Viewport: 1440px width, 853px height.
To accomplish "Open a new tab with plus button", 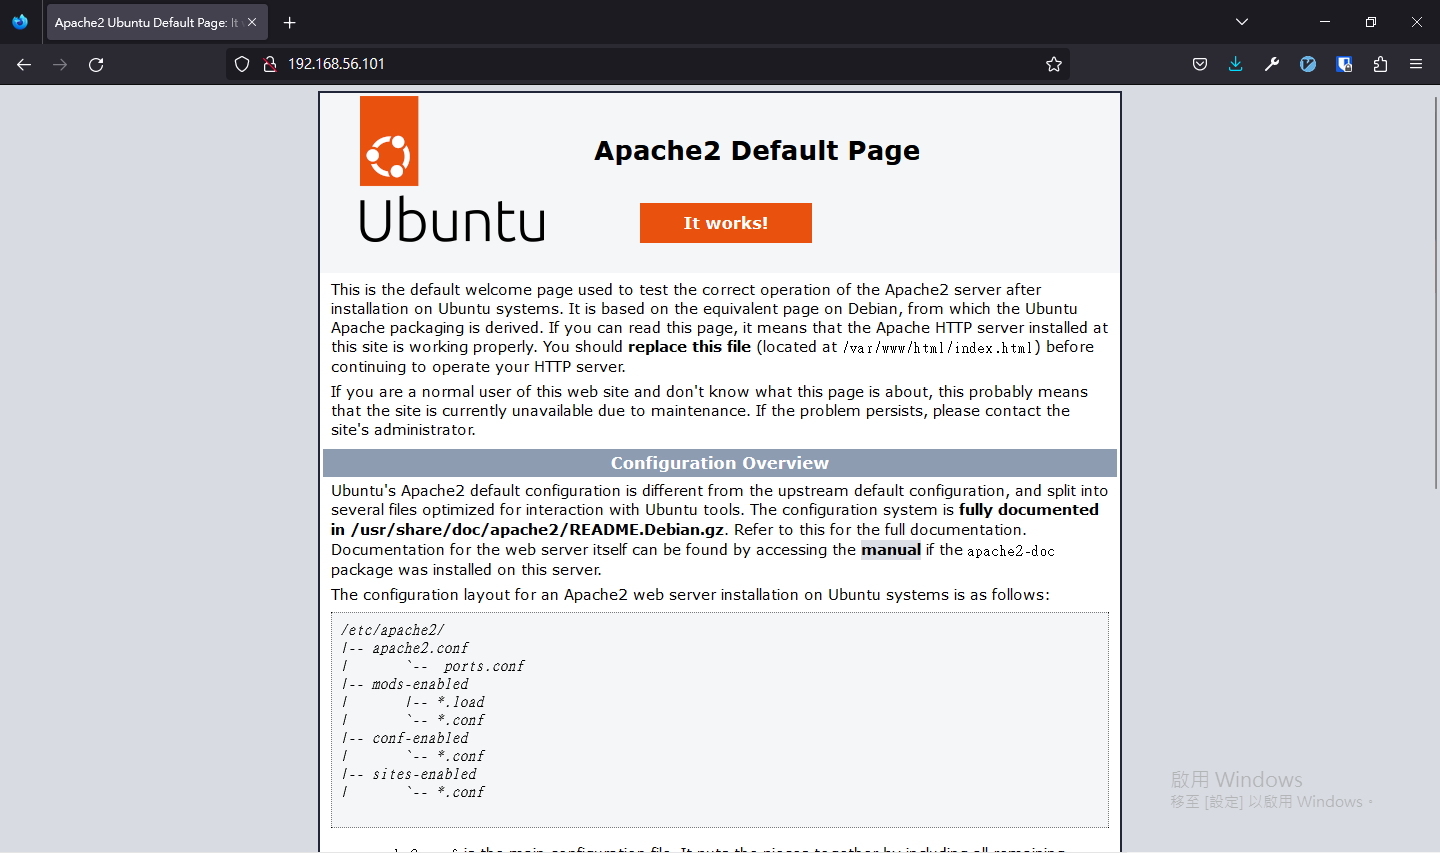I will [290, 22].
